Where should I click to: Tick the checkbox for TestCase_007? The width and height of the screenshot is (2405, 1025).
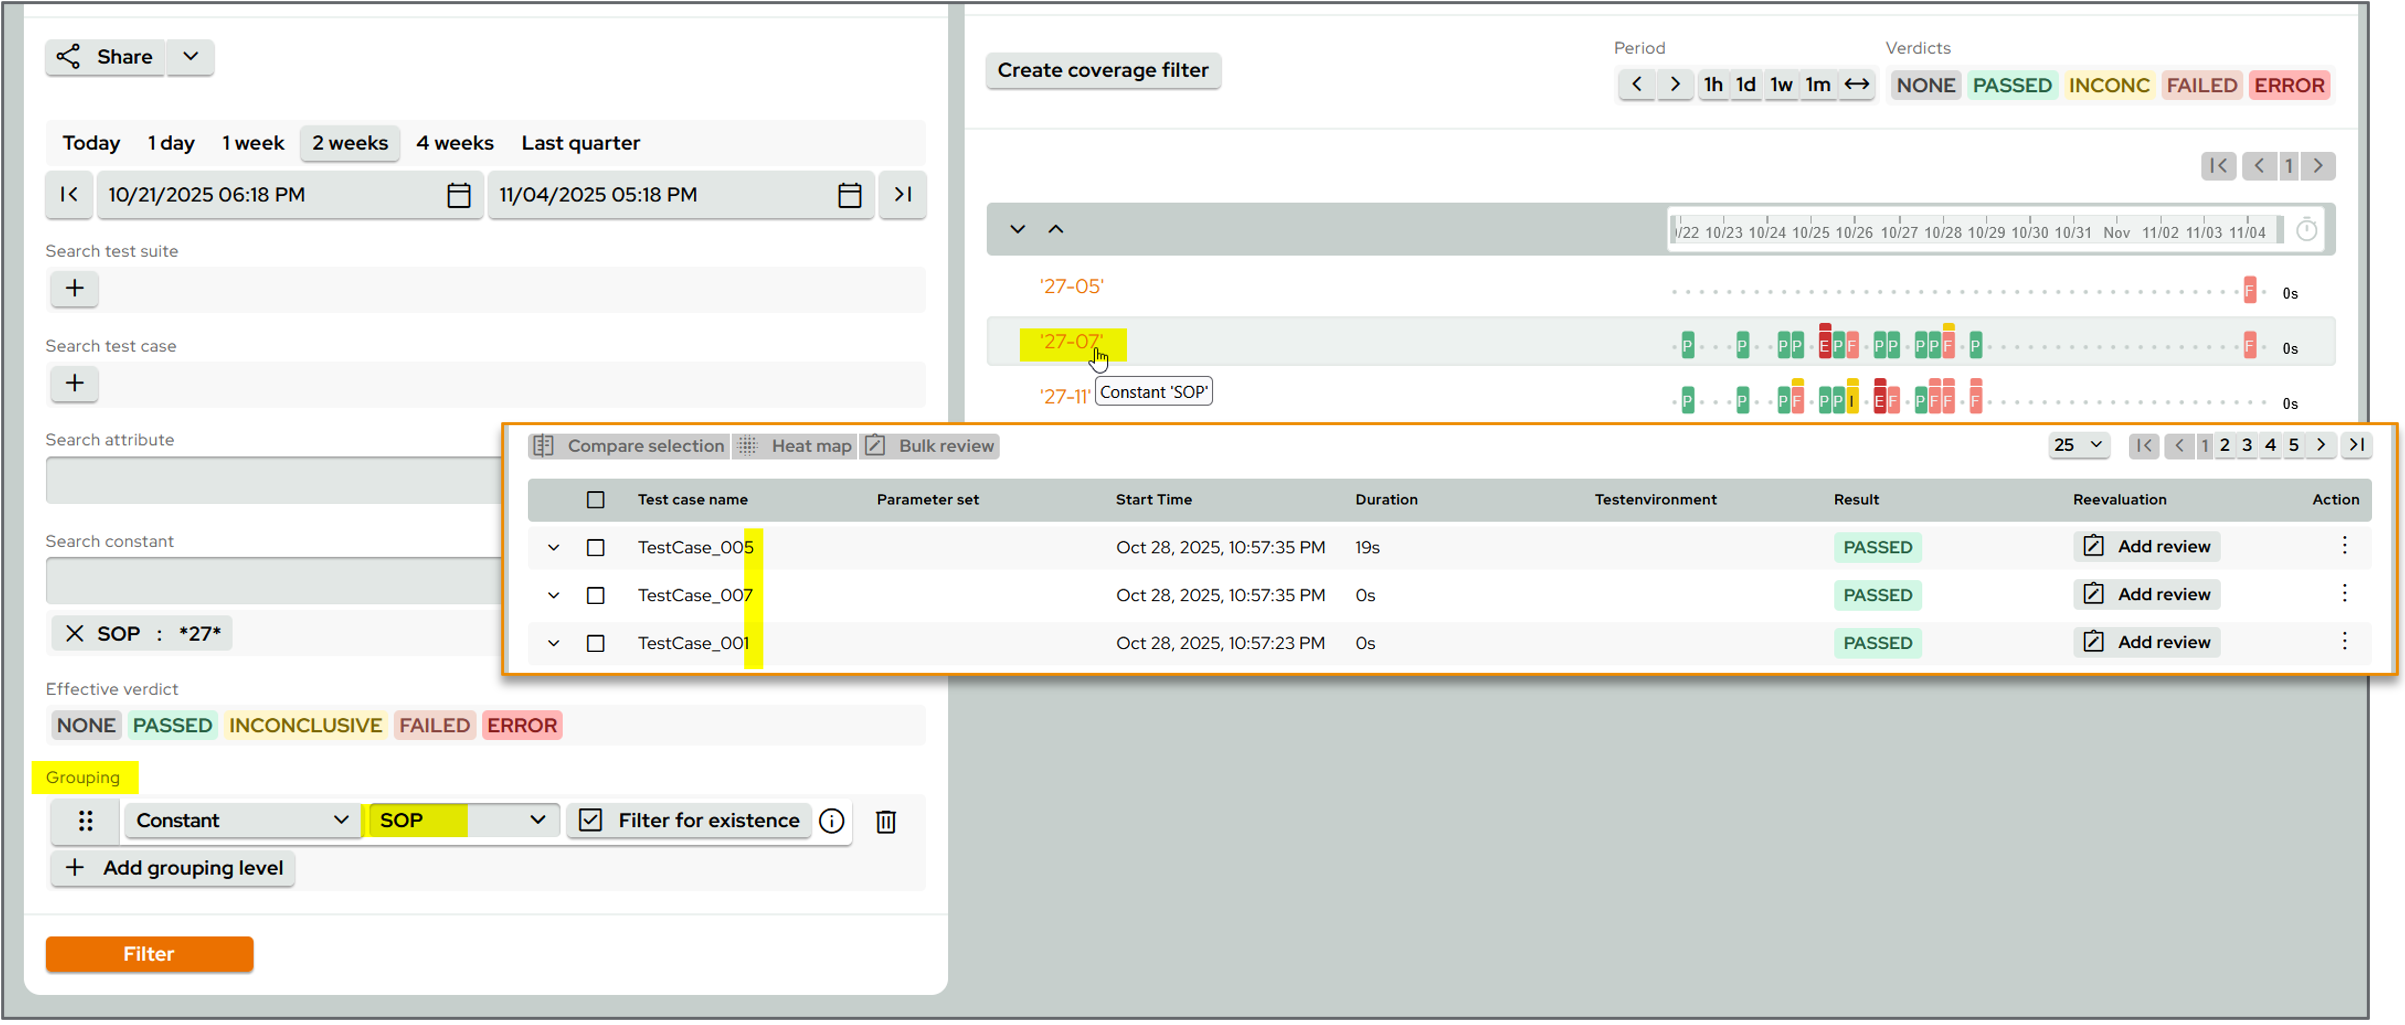(596, 595)
